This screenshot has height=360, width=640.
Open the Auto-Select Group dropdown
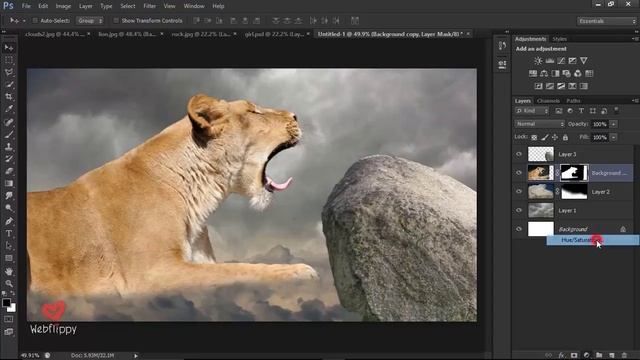[x=90, y=20]
